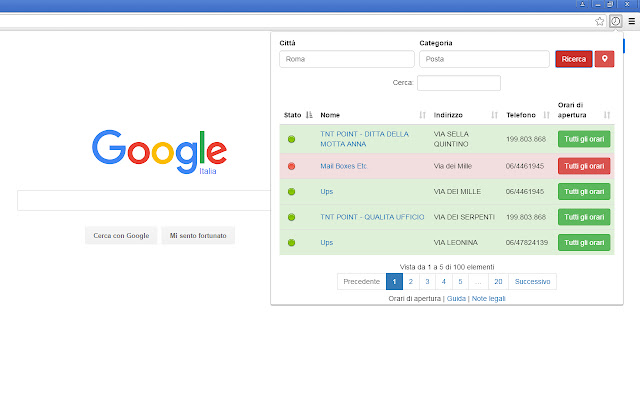Select page 1 in pagination

tap(394, 282)
